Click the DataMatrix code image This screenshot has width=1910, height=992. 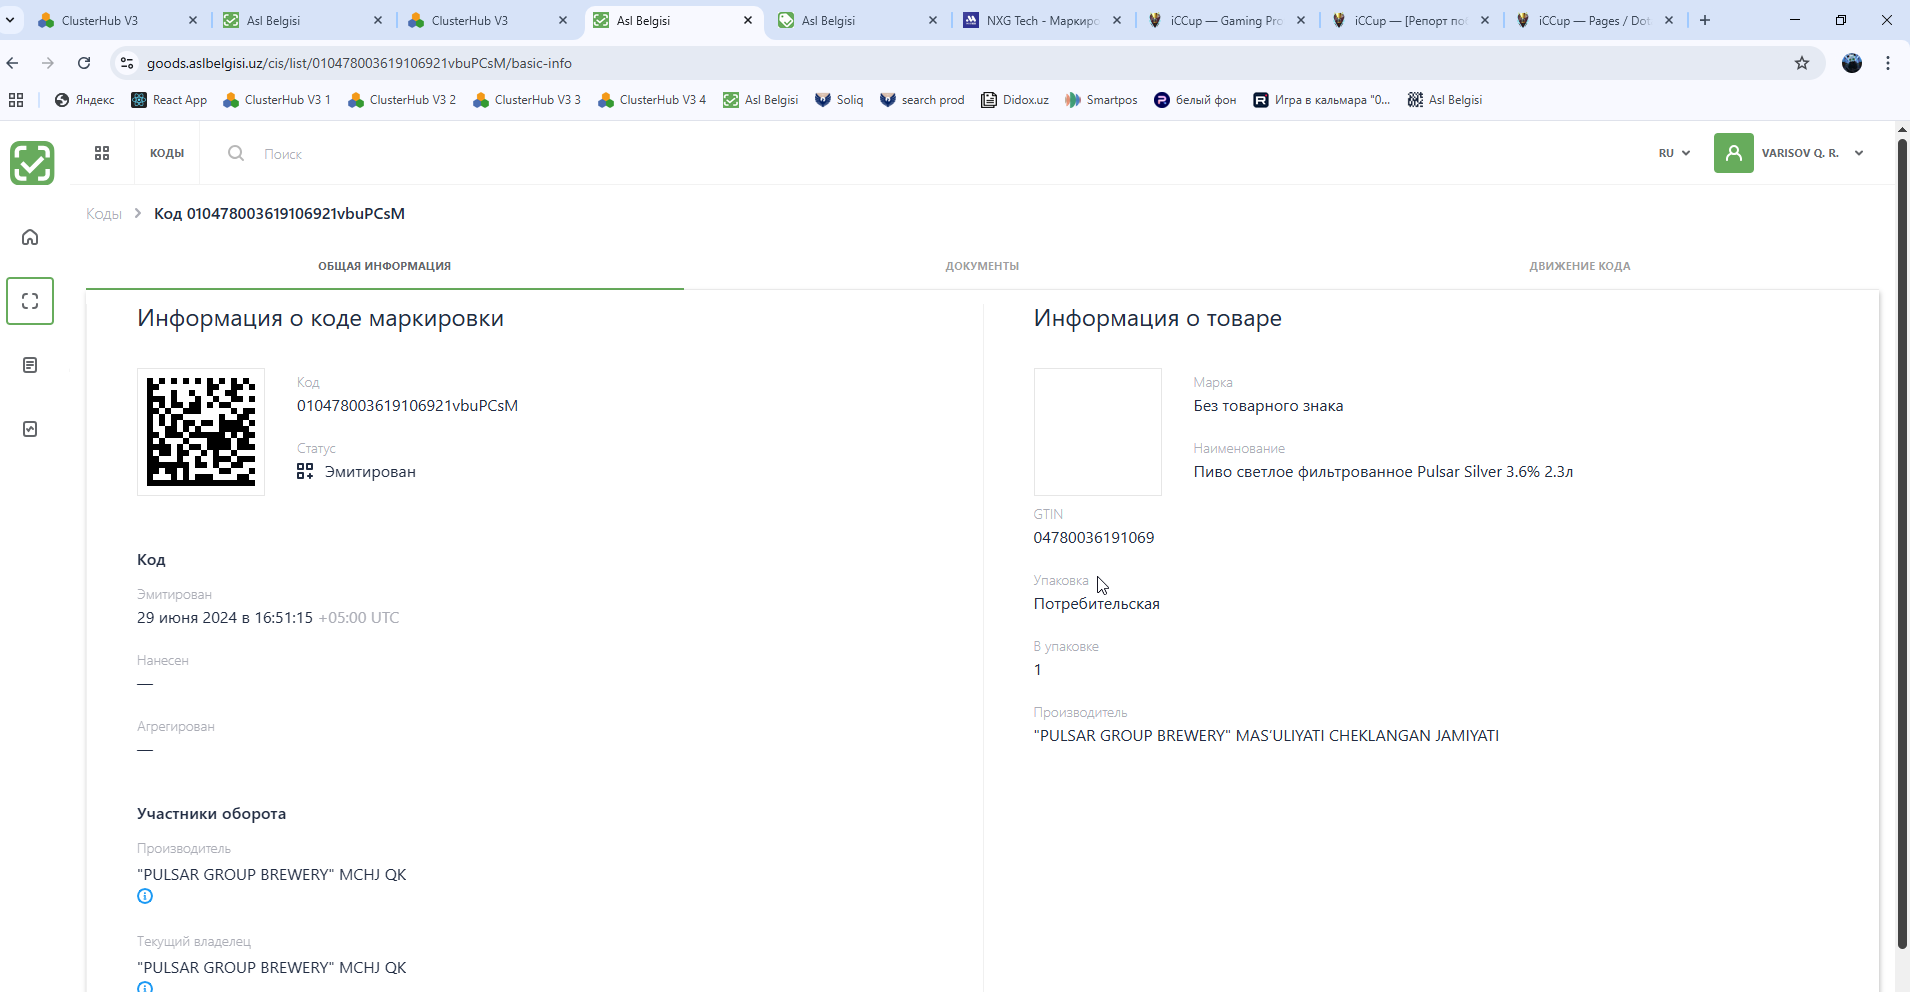(x=201, y=432)
